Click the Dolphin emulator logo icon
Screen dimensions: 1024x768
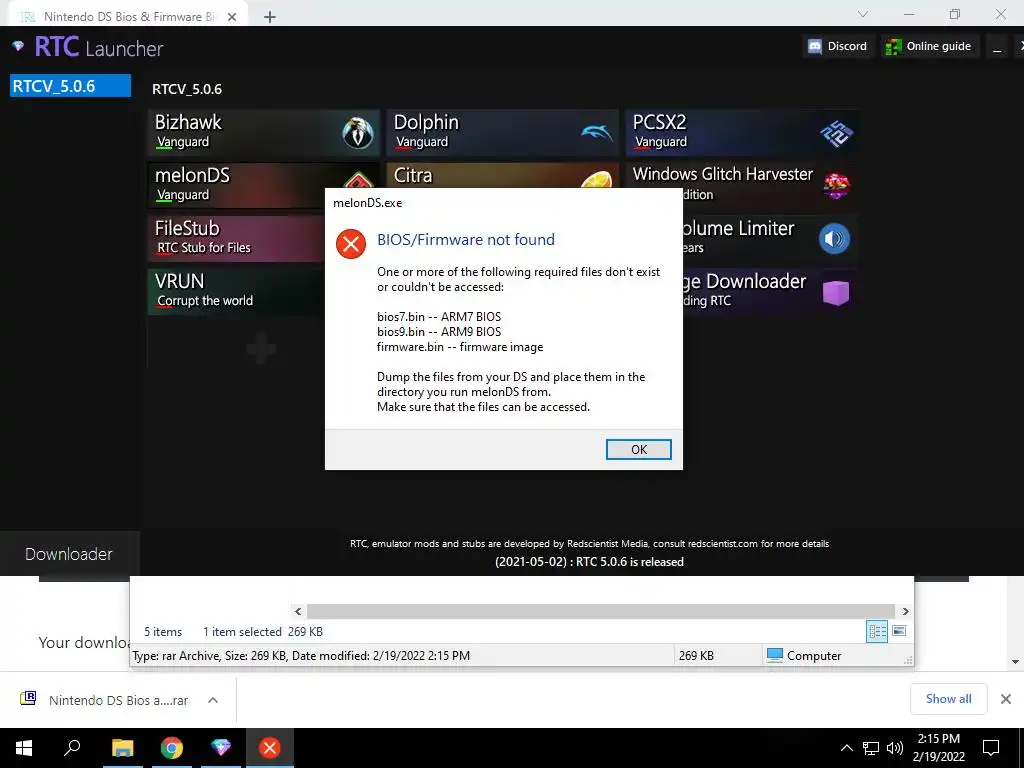[x=596, y=133]
